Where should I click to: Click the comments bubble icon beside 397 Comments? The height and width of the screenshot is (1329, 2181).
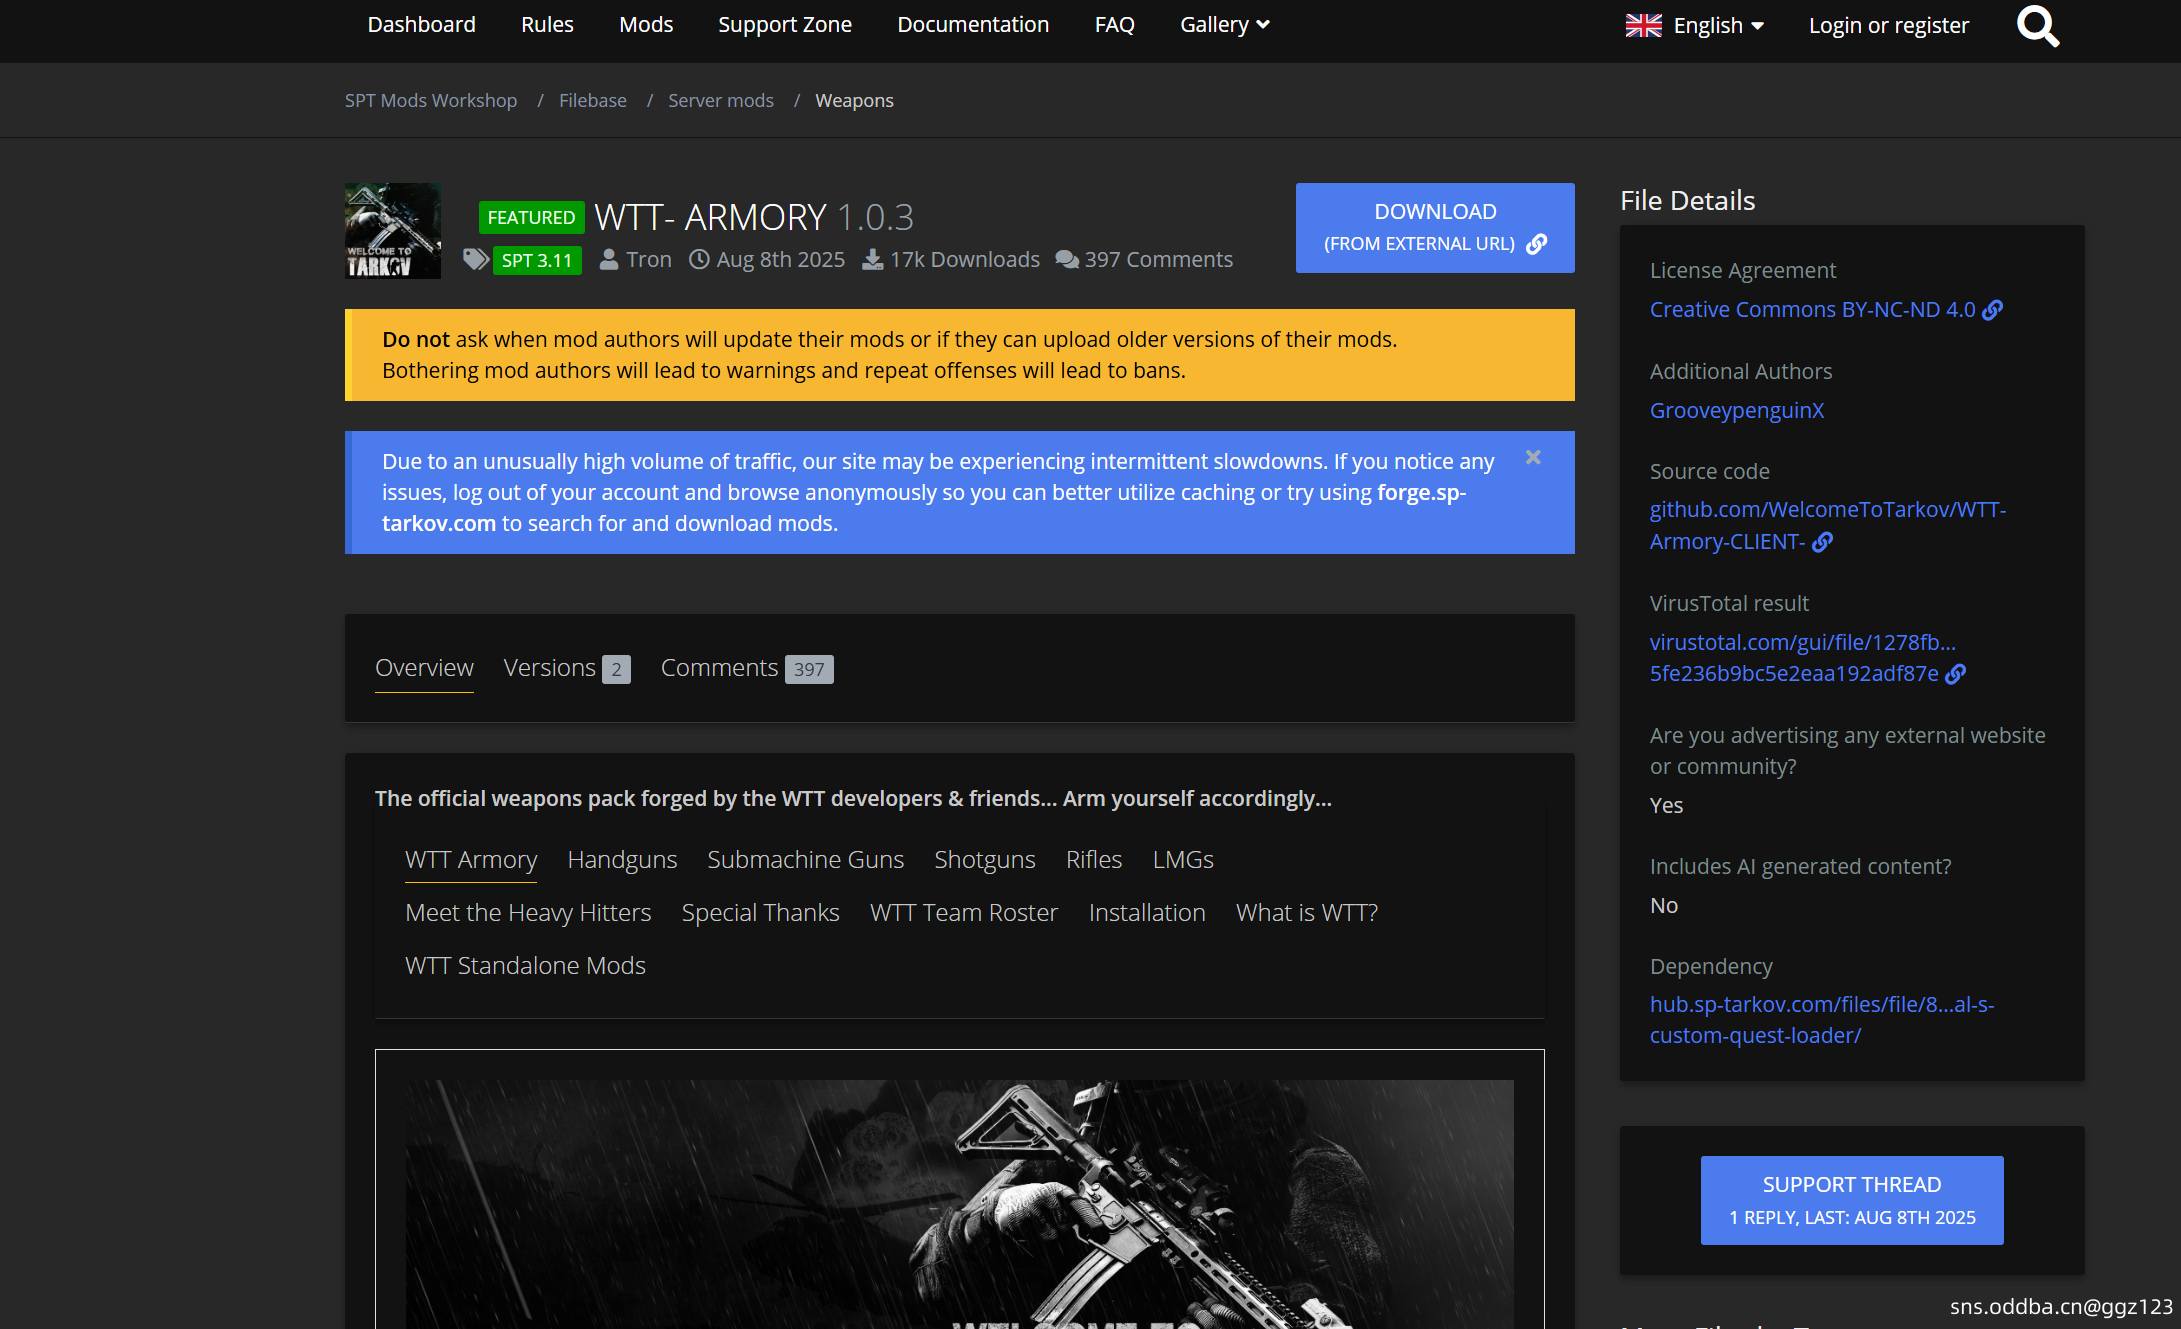click(1067, 260)
